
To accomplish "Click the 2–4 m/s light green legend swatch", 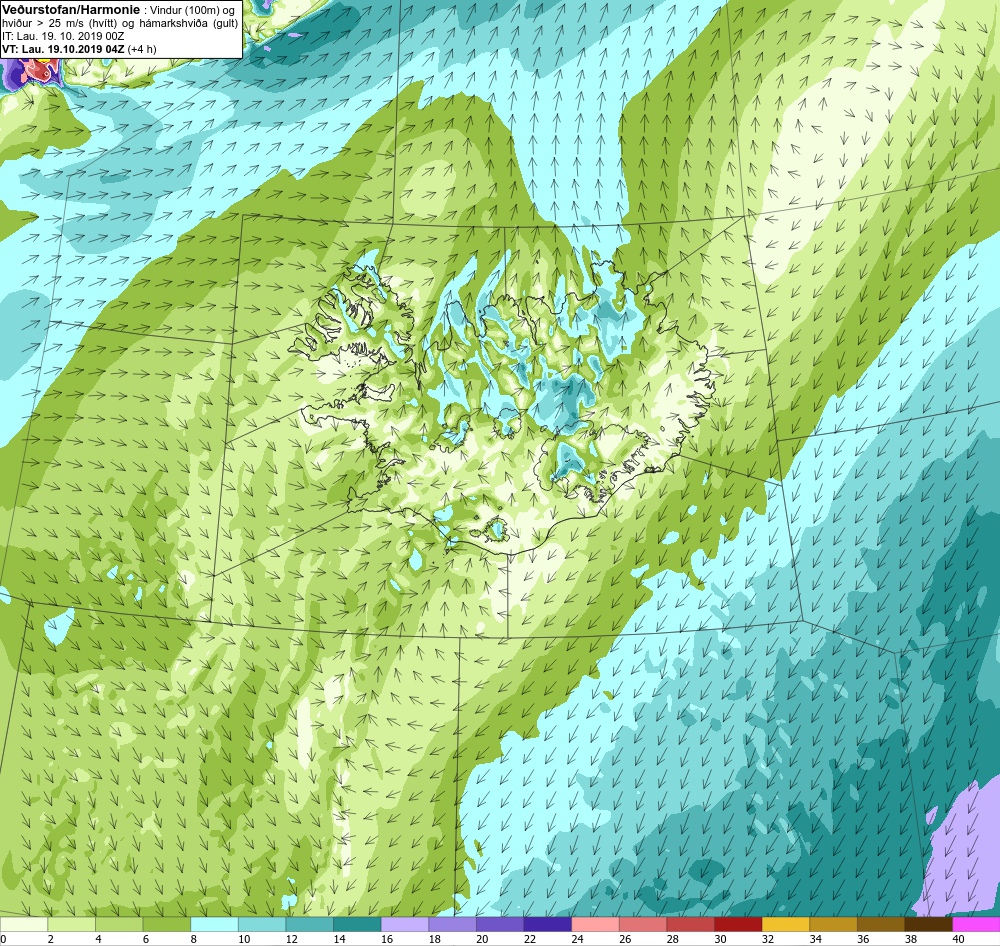I will 71,924.
